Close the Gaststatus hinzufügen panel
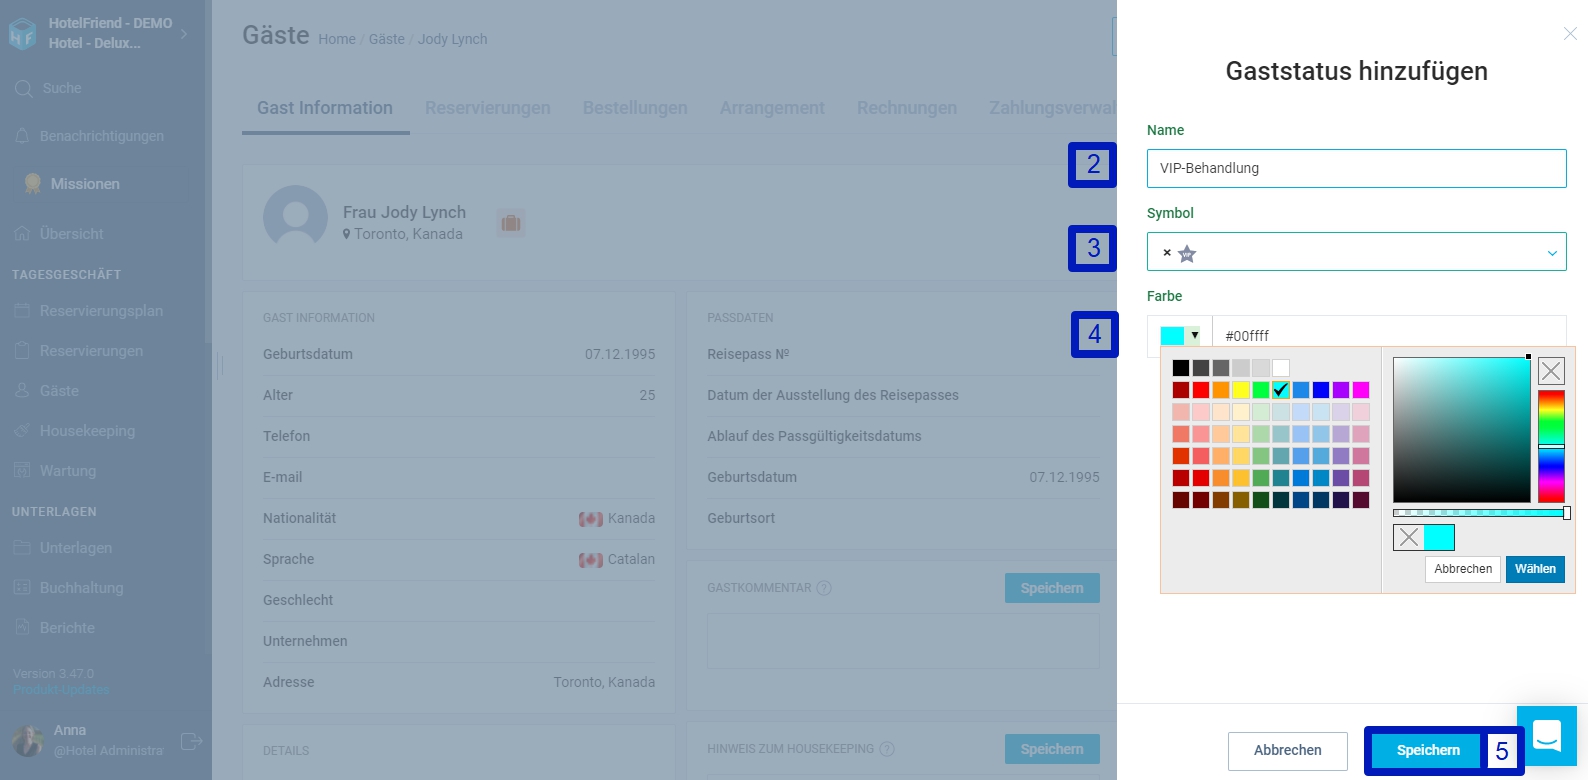The image size is (1588, 780). click(x=1570, y=34)
